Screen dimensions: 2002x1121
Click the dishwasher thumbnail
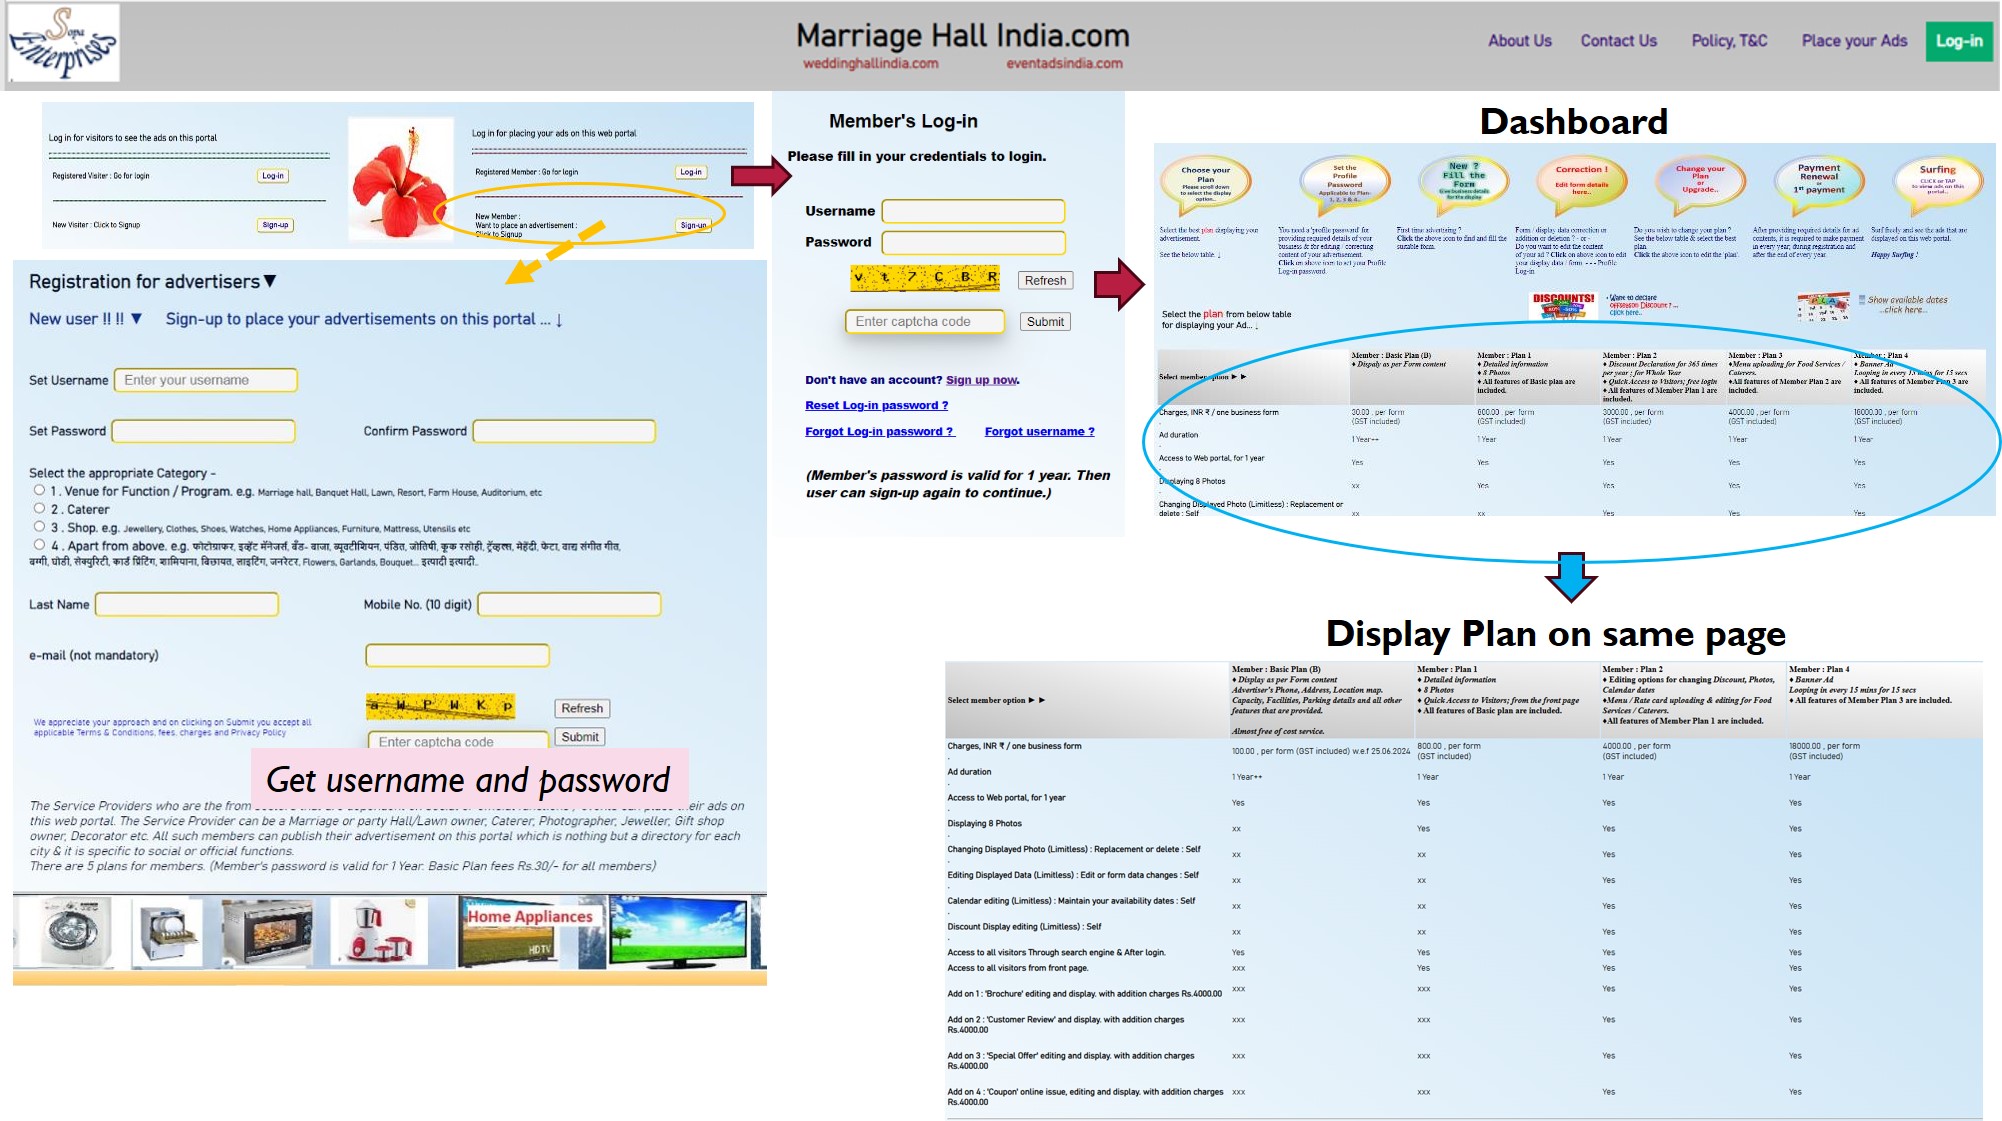[x=166, y=932]
